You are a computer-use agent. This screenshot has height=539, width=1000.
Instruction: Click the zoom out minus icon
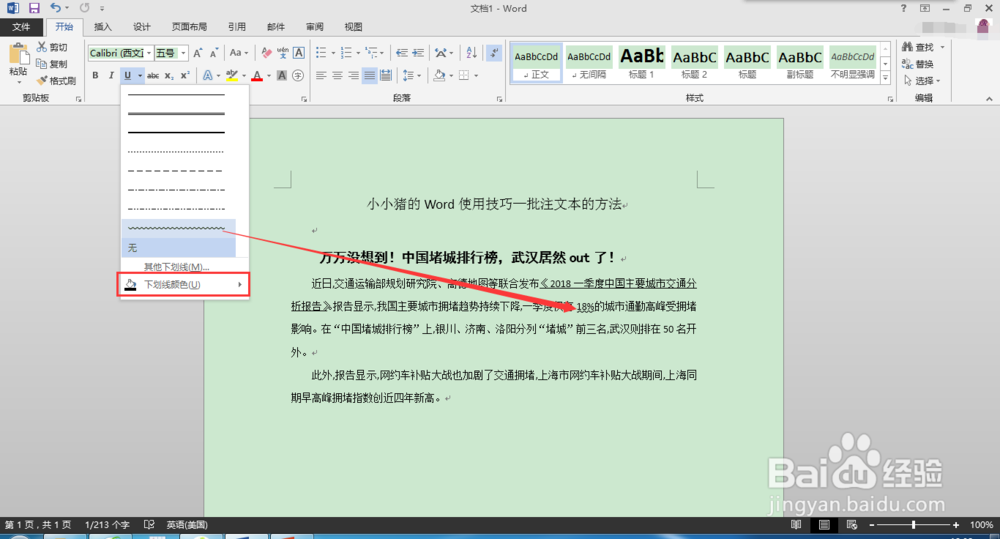coord(872,525)
